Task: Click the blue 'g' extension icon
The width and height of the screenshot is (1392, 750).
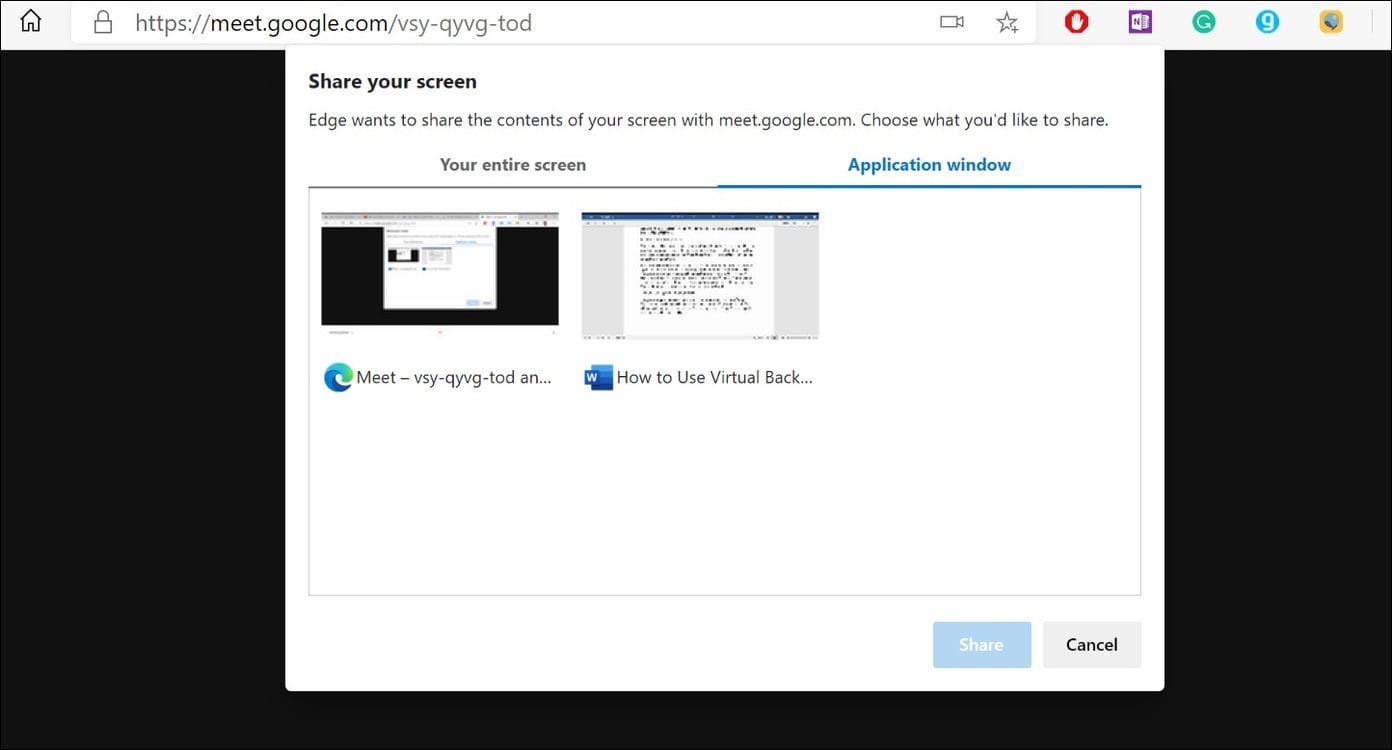Action: [1267, 21]
